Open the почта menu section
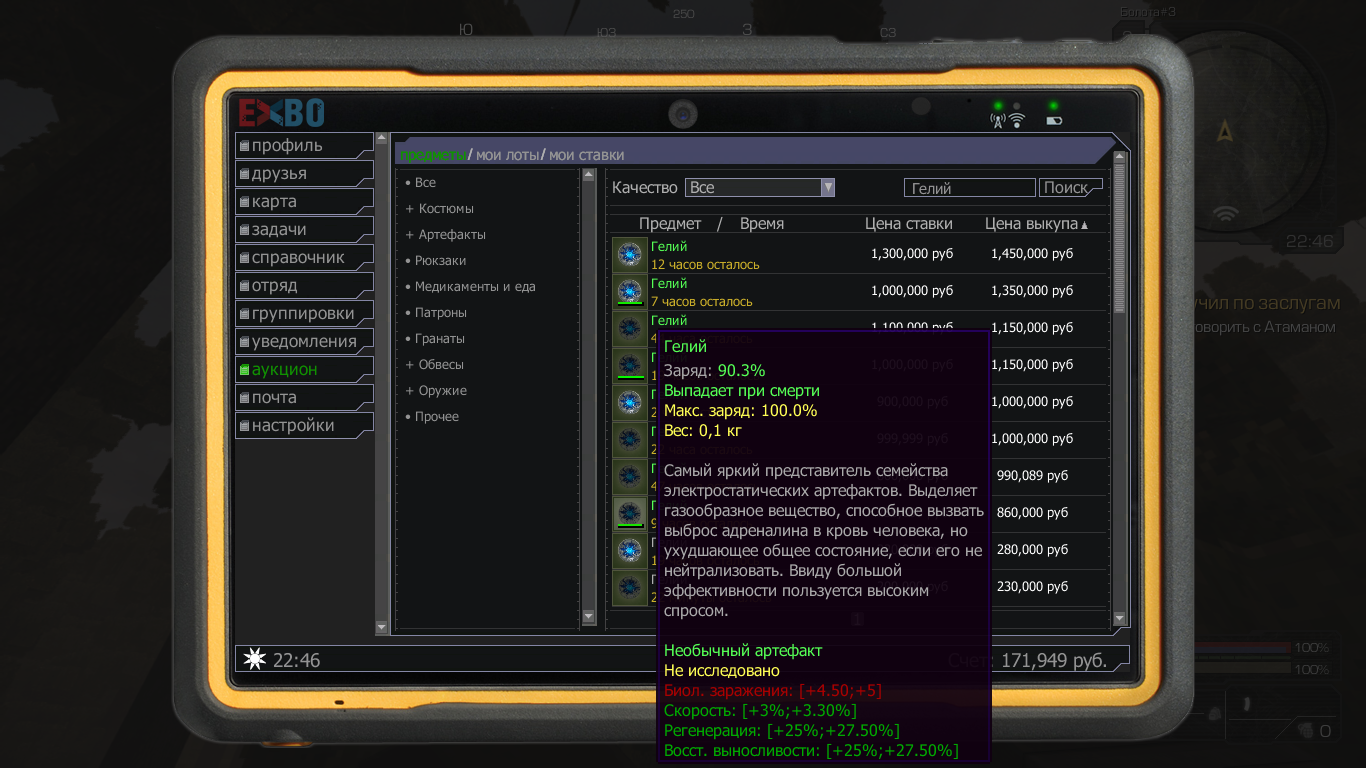This screenshot has height=768, width=1366. click(304, 397)
